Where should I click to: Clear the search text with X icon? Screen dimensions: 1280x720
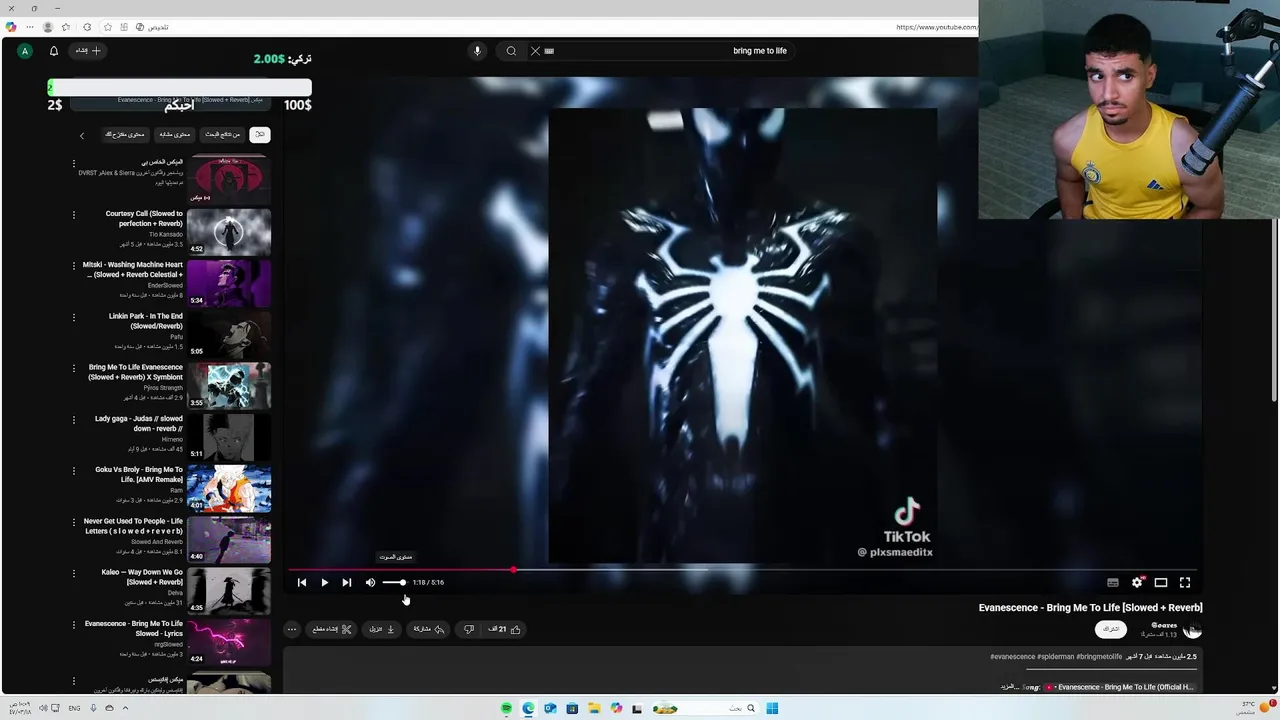[535, 51]
